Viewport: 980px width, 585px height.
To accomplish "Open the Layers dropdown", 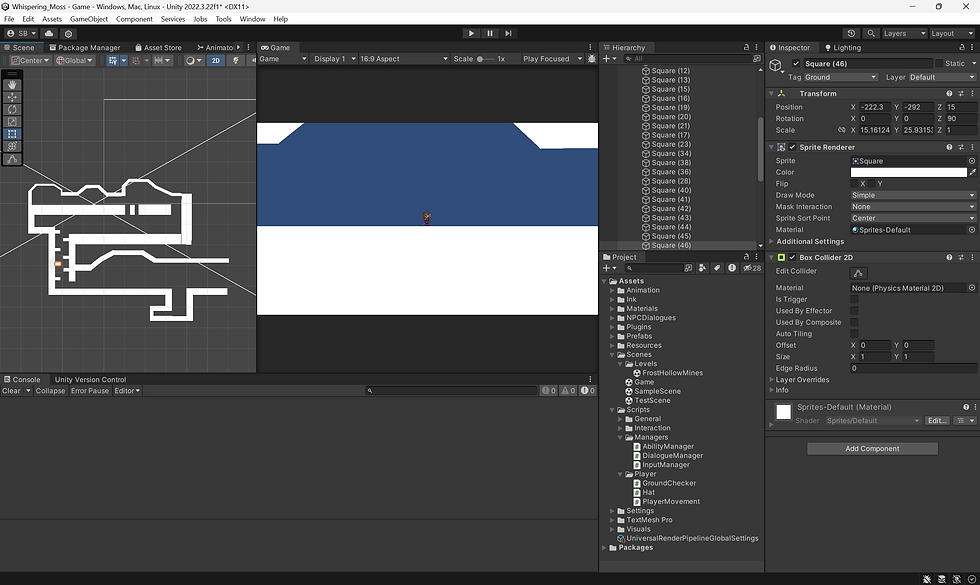I will click(x=904, y=33).
